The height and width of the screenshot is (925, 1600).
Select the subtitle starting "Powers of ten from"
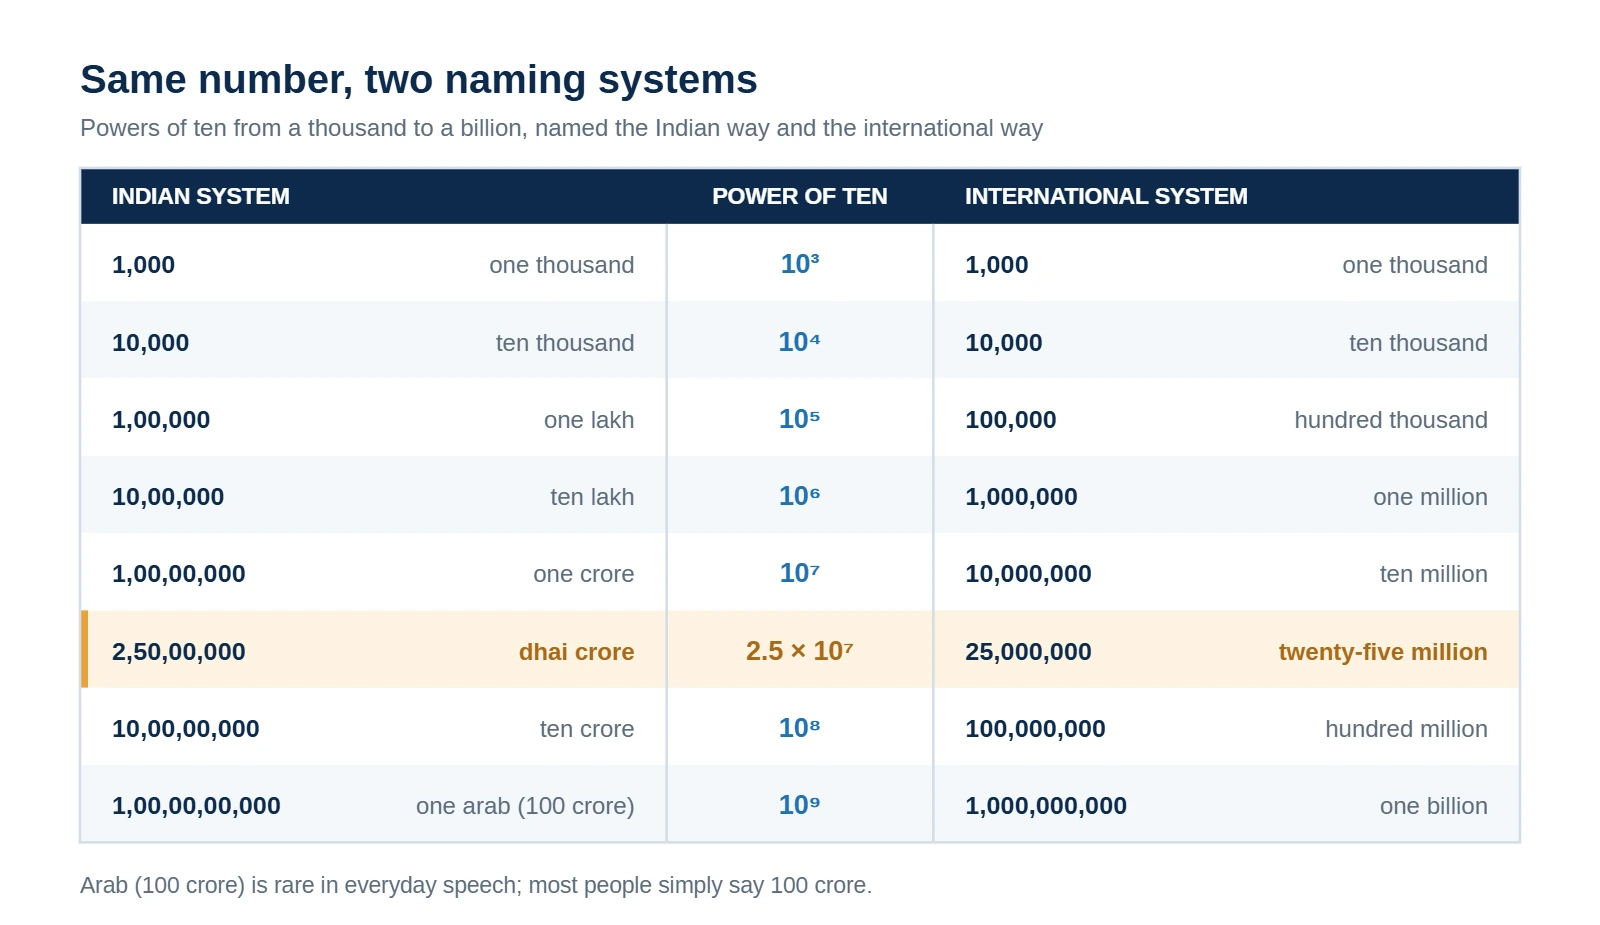pyautogui.click(x=561, y=128)
